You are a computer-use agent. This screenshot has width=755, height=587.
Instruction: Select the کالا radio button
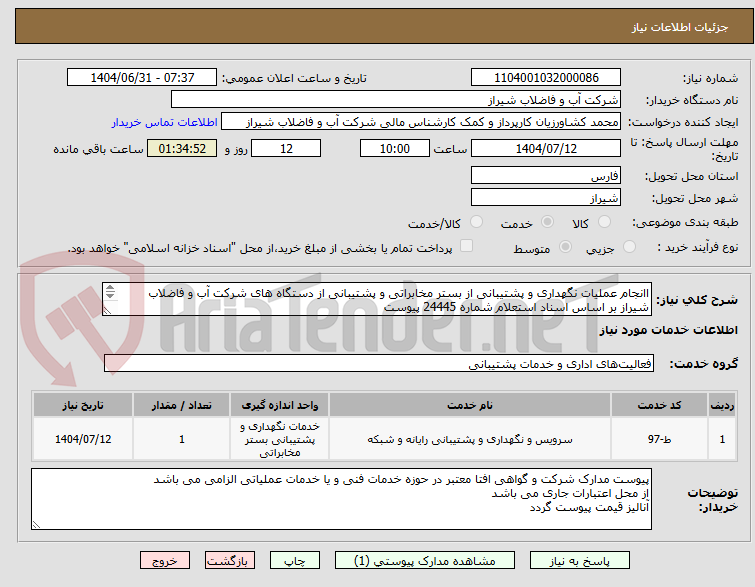604,222
